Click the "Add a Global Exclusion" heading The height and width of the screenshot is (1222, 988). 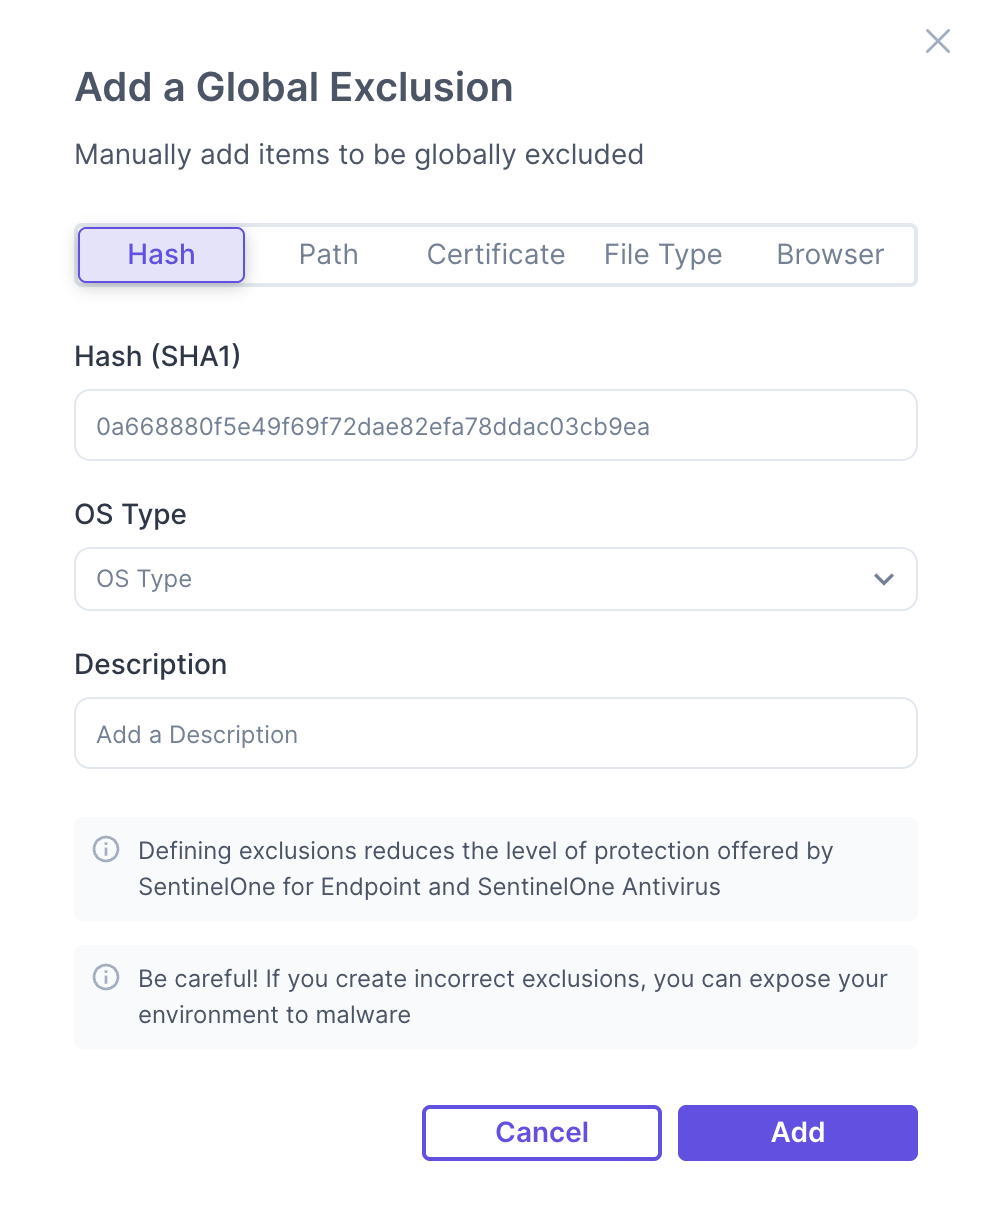click(x=294, y=88)
